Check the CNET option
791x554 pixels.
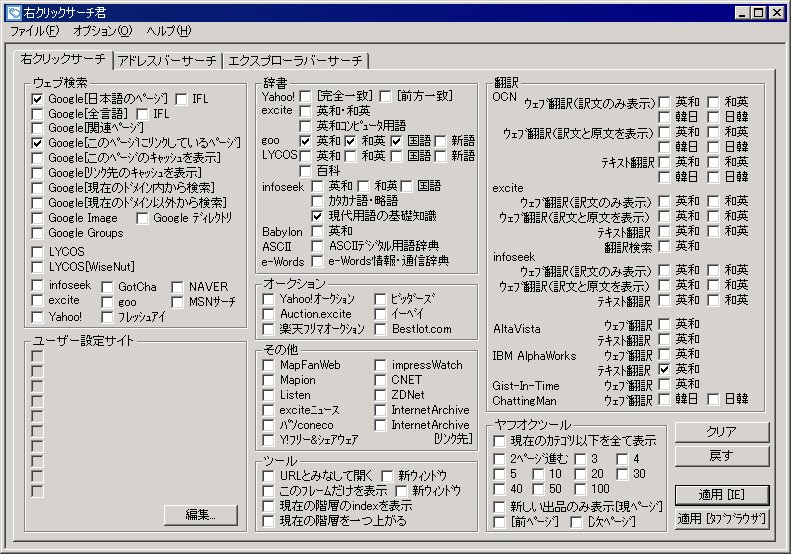(x=380, y=380)
